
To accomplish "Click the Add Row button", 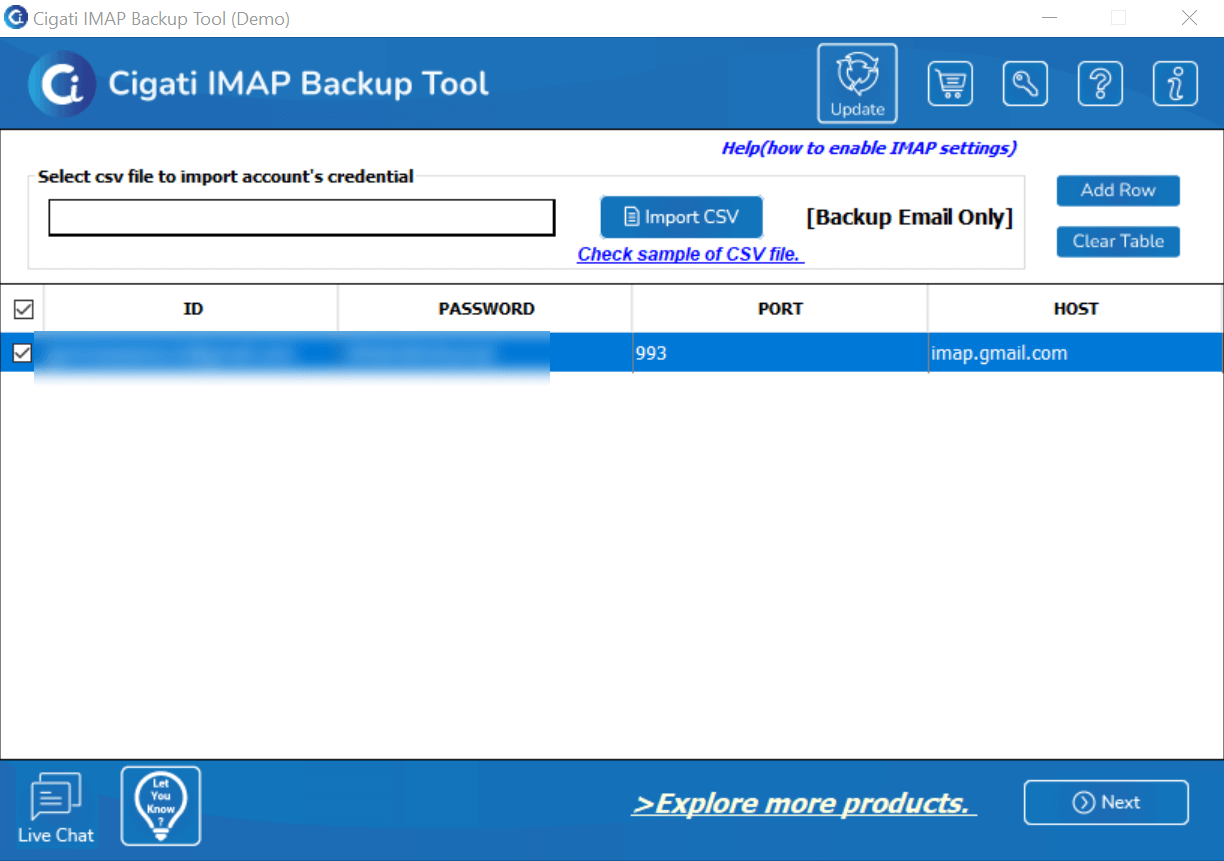I will coord(1118,190).
